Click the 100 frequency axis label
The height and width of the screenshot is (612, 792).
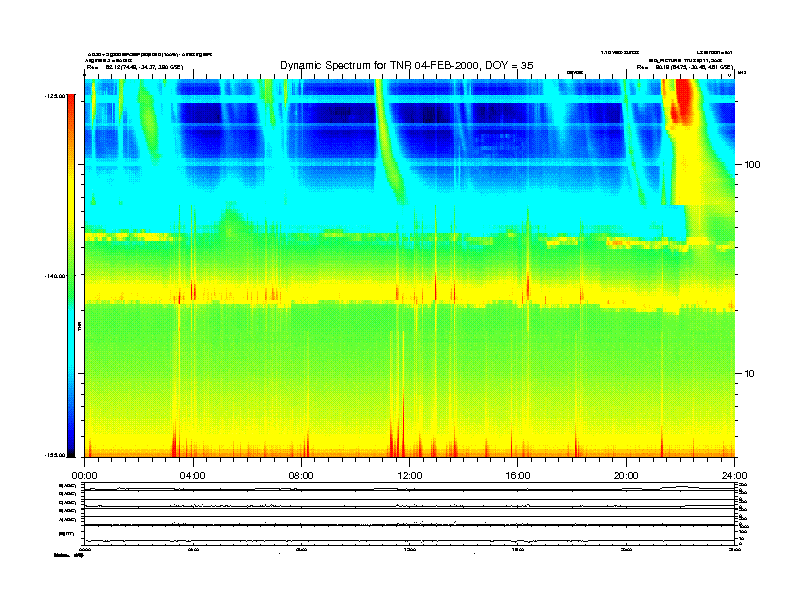click(x=752, y=165)
